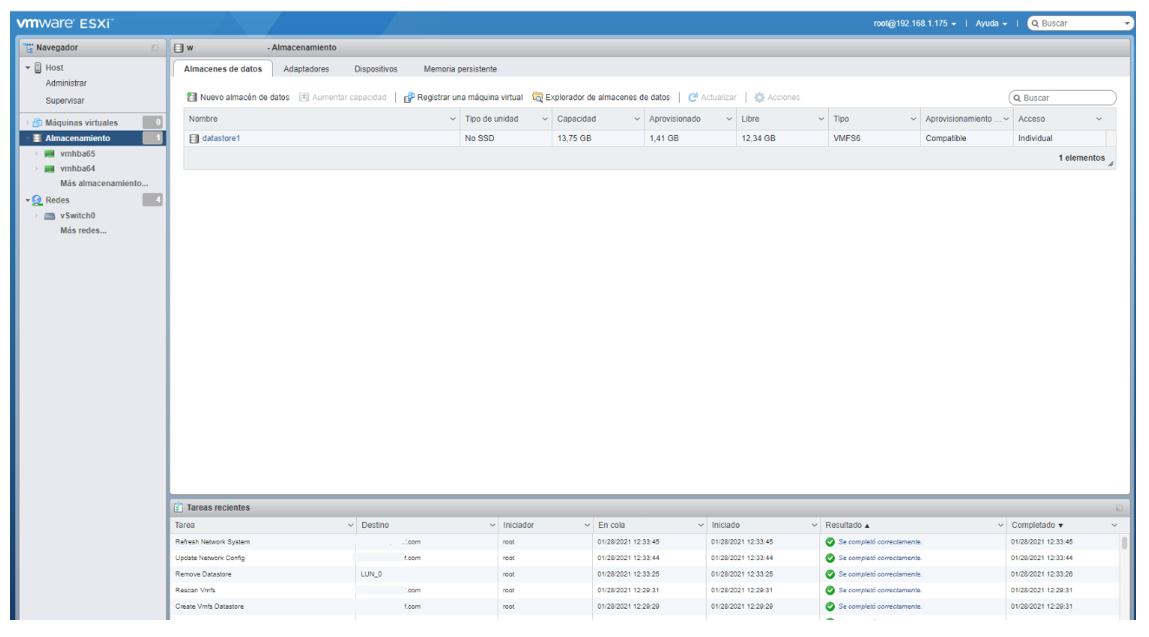This screenshot has height=637, width=1149.
Task: Click the Tareas recientes collapse icon
Action: [x=1119, y=507]
